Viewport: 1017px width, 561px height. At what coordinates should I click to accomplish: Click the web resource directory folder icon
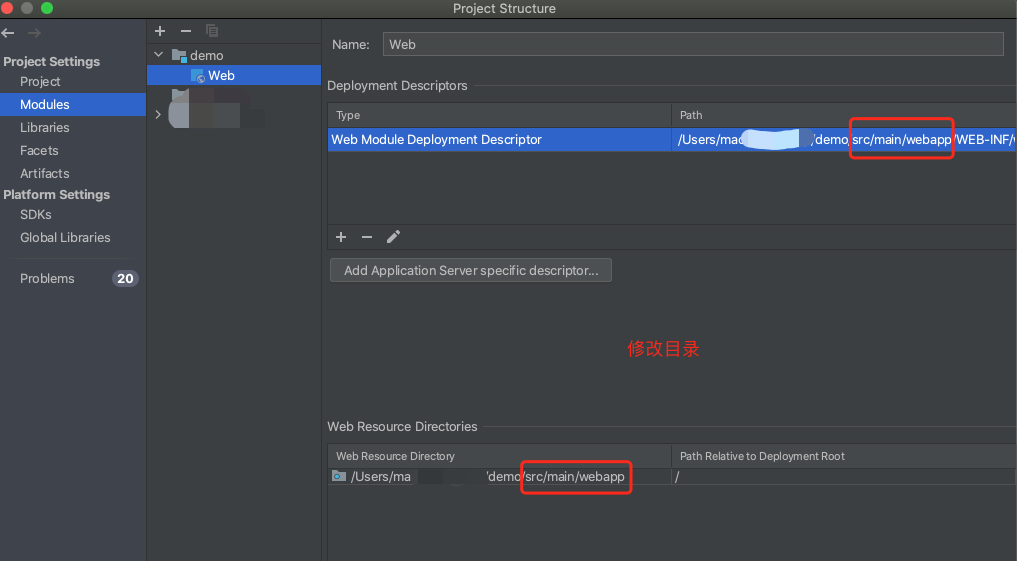(x=339, y=476)
